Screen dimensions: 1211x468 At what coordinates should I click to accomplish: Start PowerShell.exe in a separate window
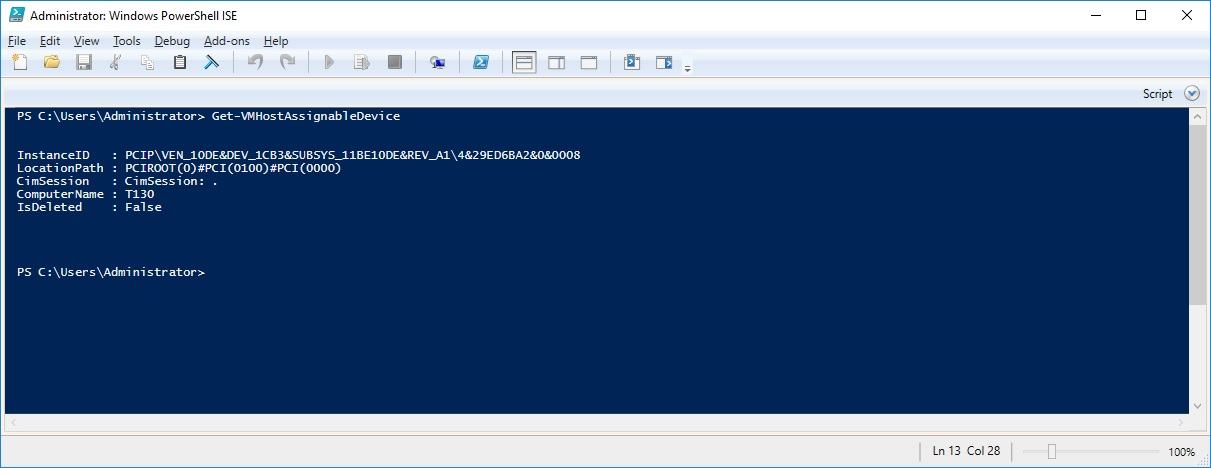(x=480, y=62)
